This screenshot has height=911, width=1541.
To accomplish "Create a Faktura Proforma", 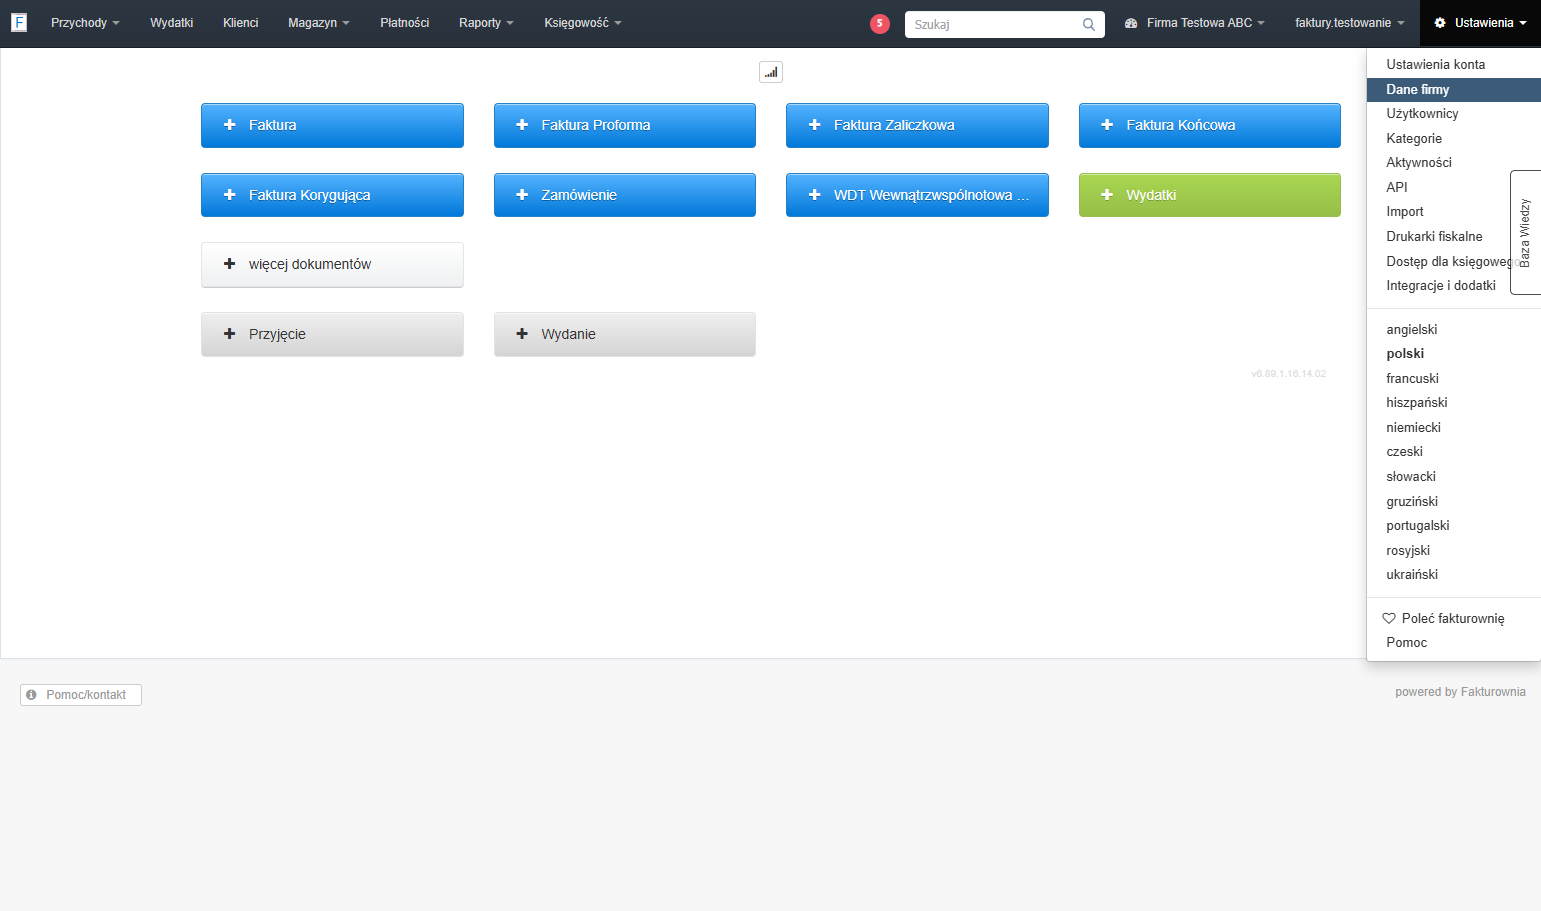I will tap(625, 125).
